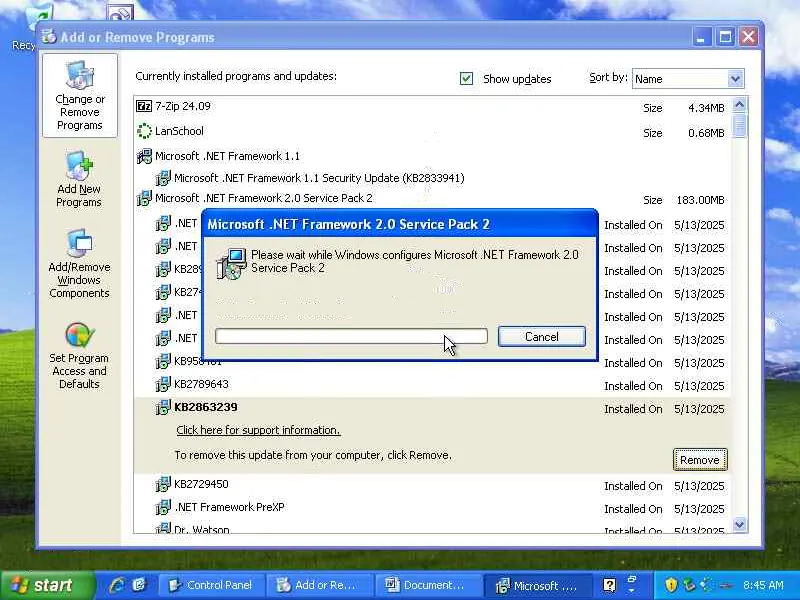
Task: Click the KB2789643 update icon
Action: click(163, 384)
